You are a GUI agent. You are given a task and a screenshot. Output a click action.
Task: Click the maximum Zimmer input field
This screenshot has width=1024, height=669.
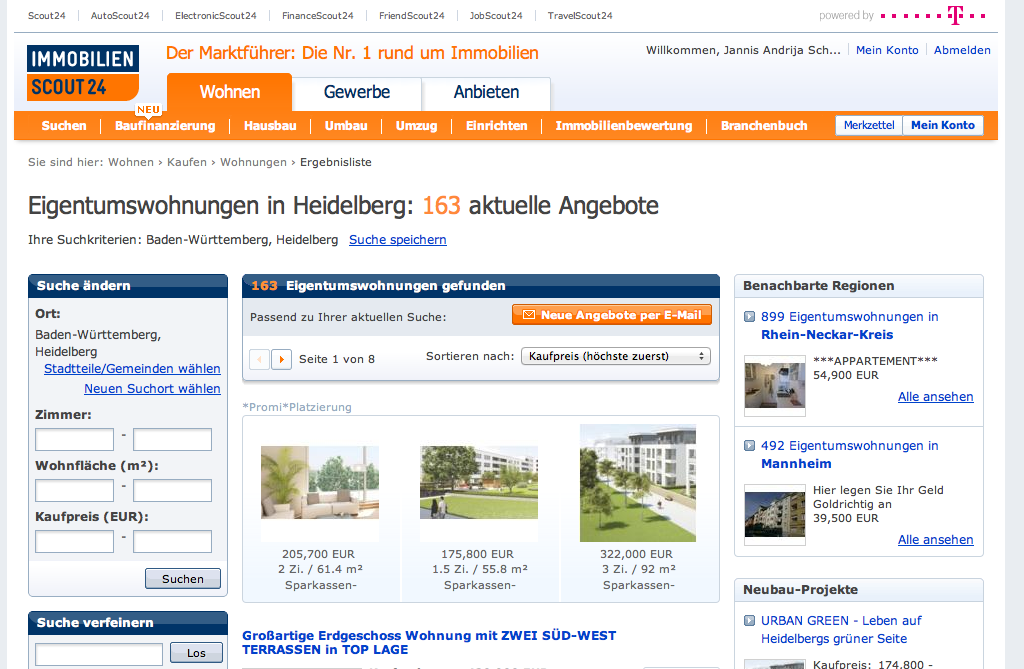172,439
